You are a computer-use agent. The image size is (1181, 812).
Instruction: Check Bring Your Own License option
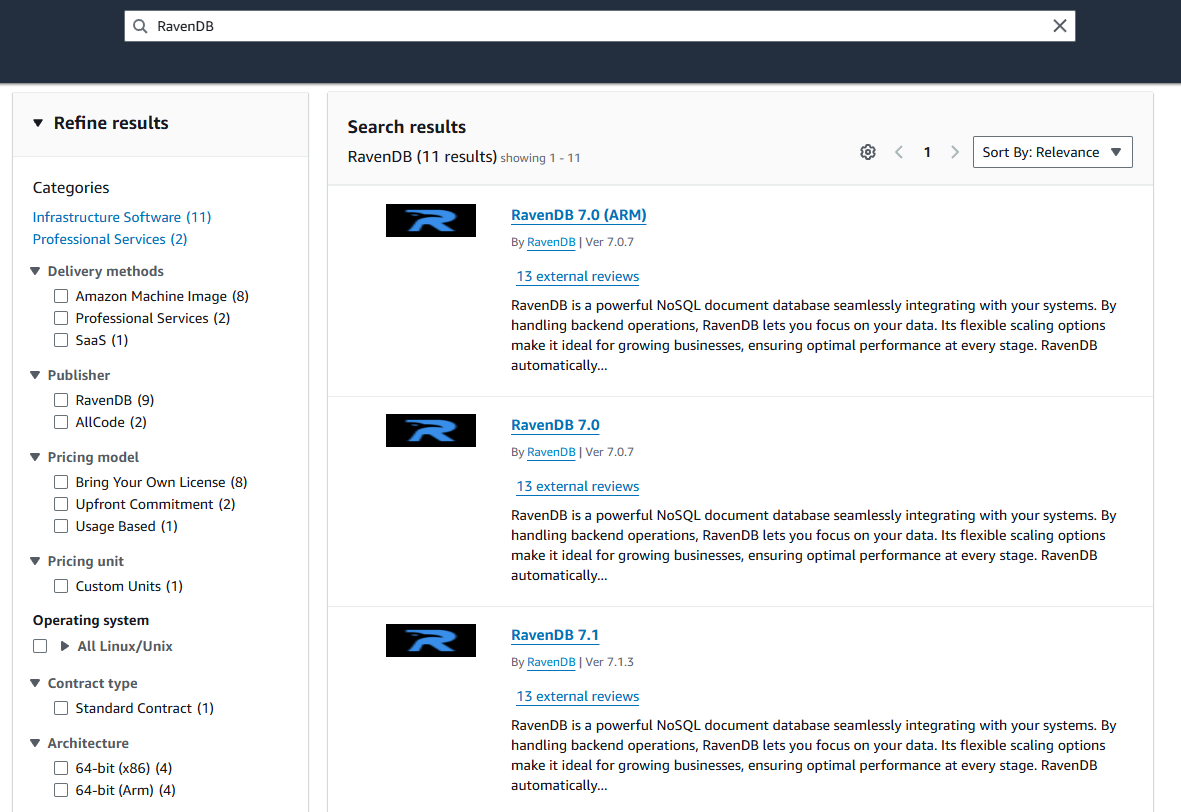coord(61,482)
